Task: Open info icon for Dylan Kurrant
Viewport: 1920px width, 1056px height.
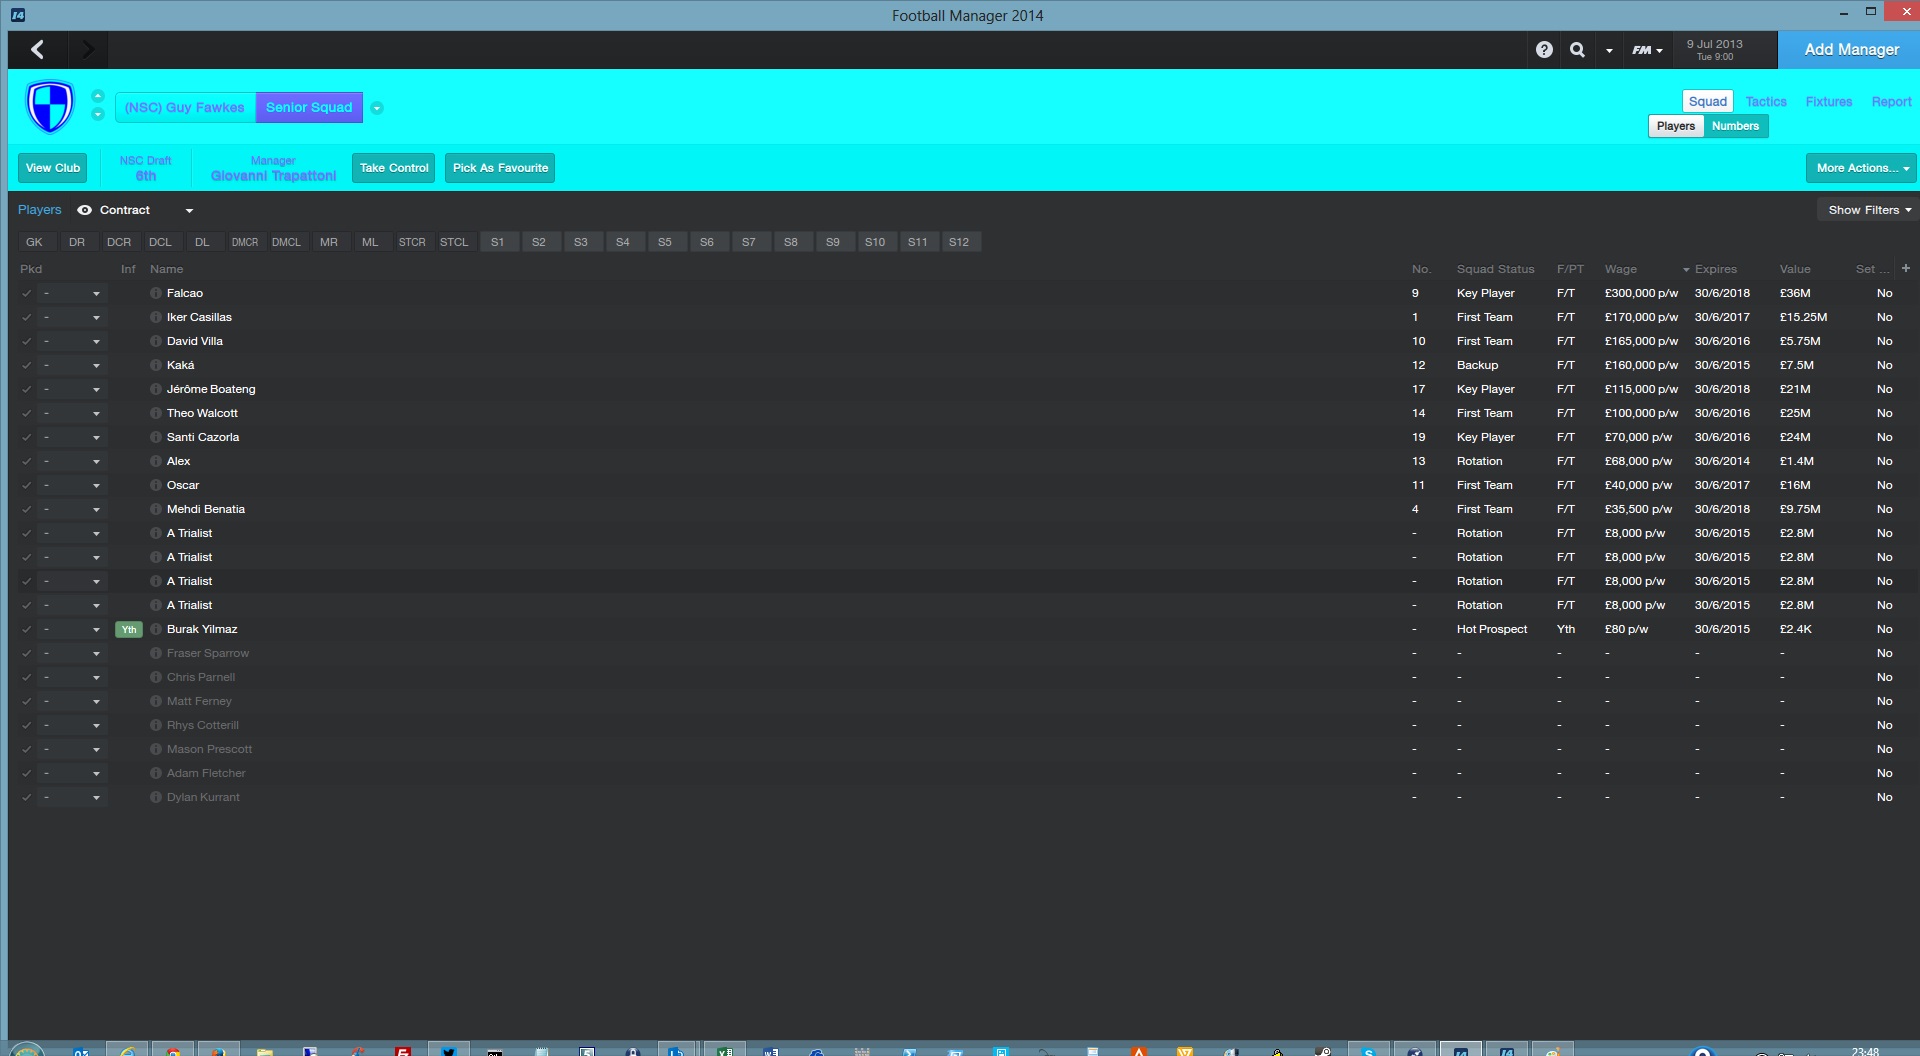Action: coord(156,797)
